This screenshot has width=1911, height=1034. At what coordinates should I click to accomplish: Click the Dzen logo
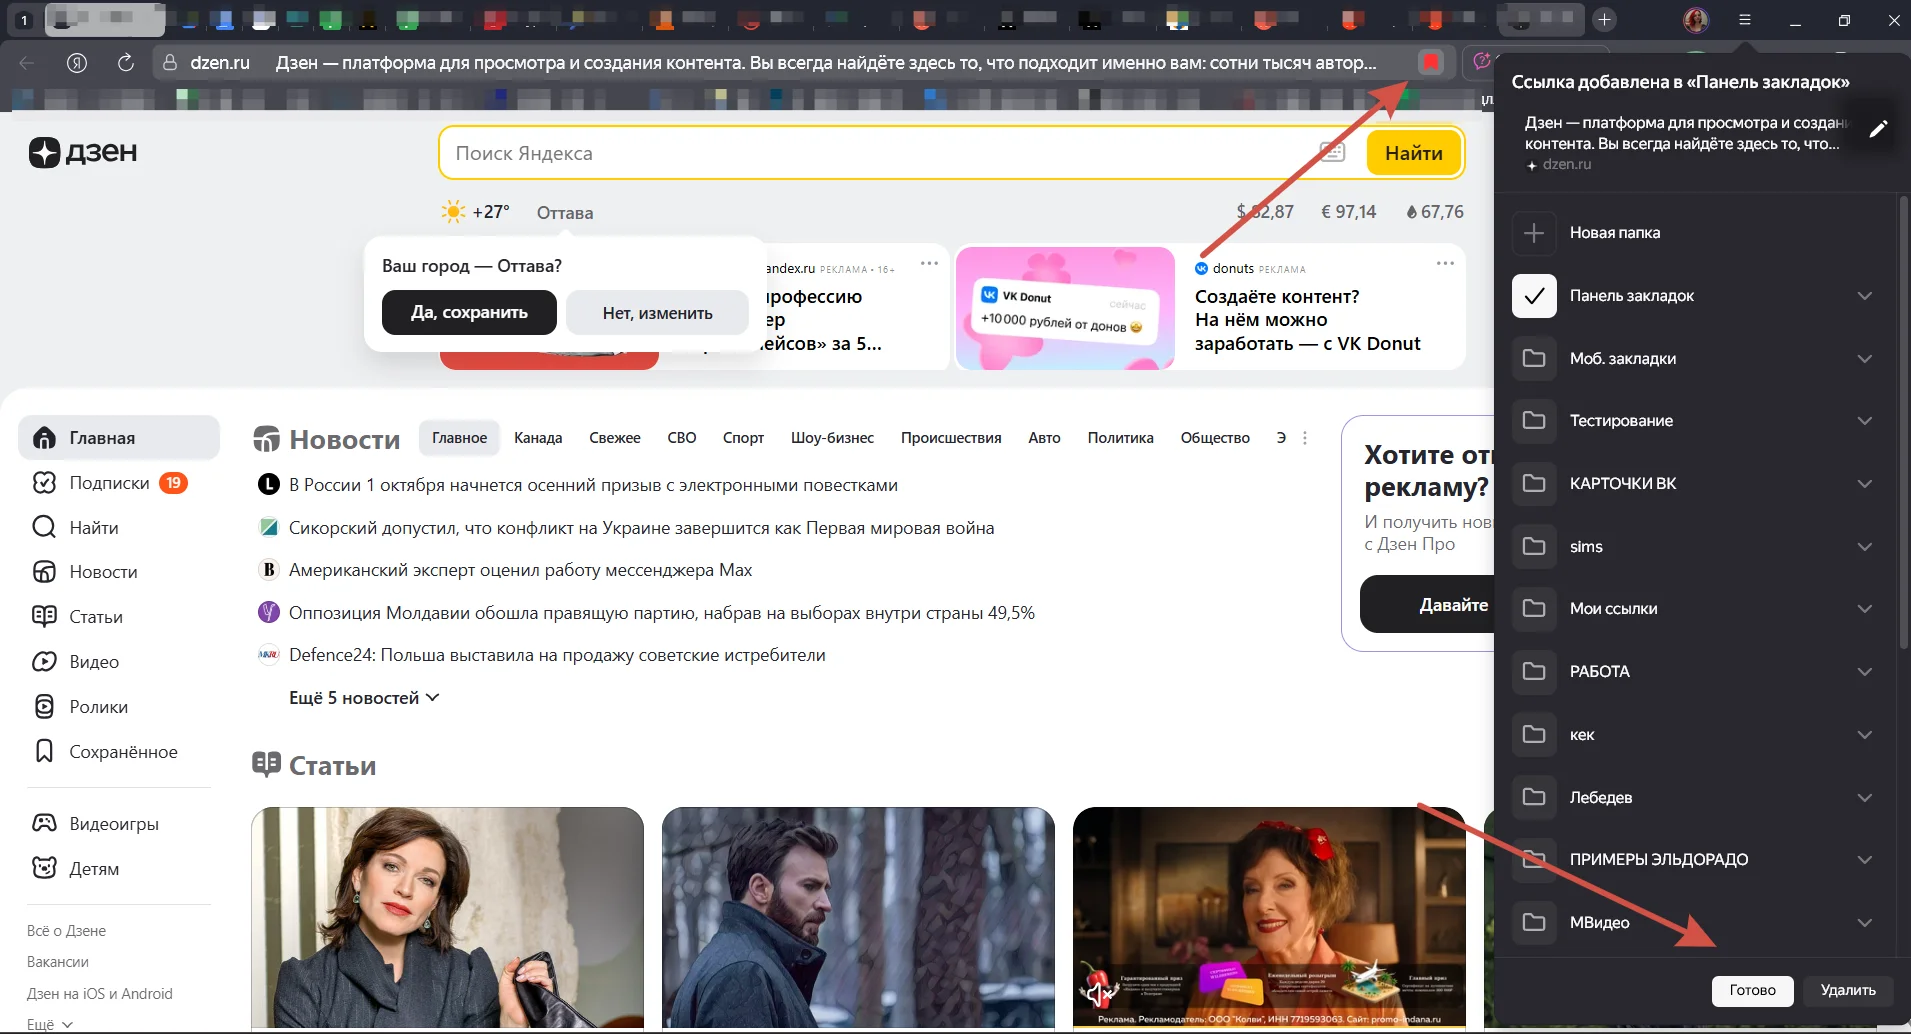pos(83,152)
